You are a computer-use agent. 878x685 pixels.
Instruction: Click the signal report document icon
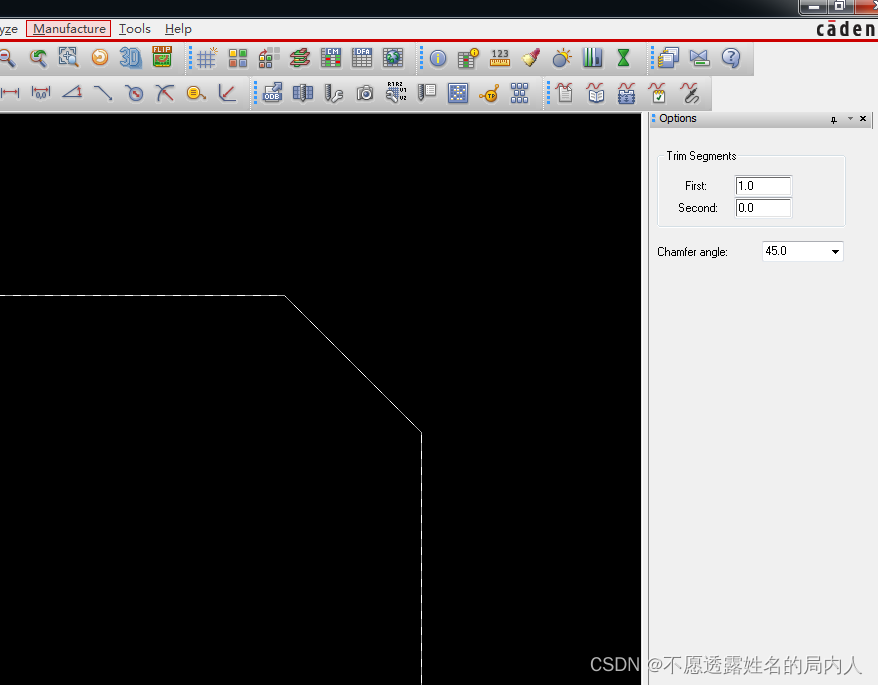[565, 93]
